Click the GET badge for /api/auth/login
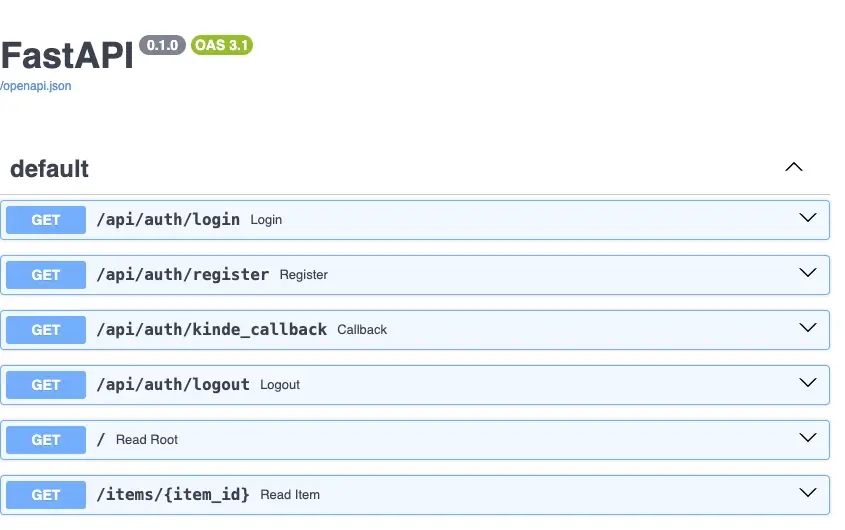The height and width of the screenshot is (530, 845). (46, 220)
